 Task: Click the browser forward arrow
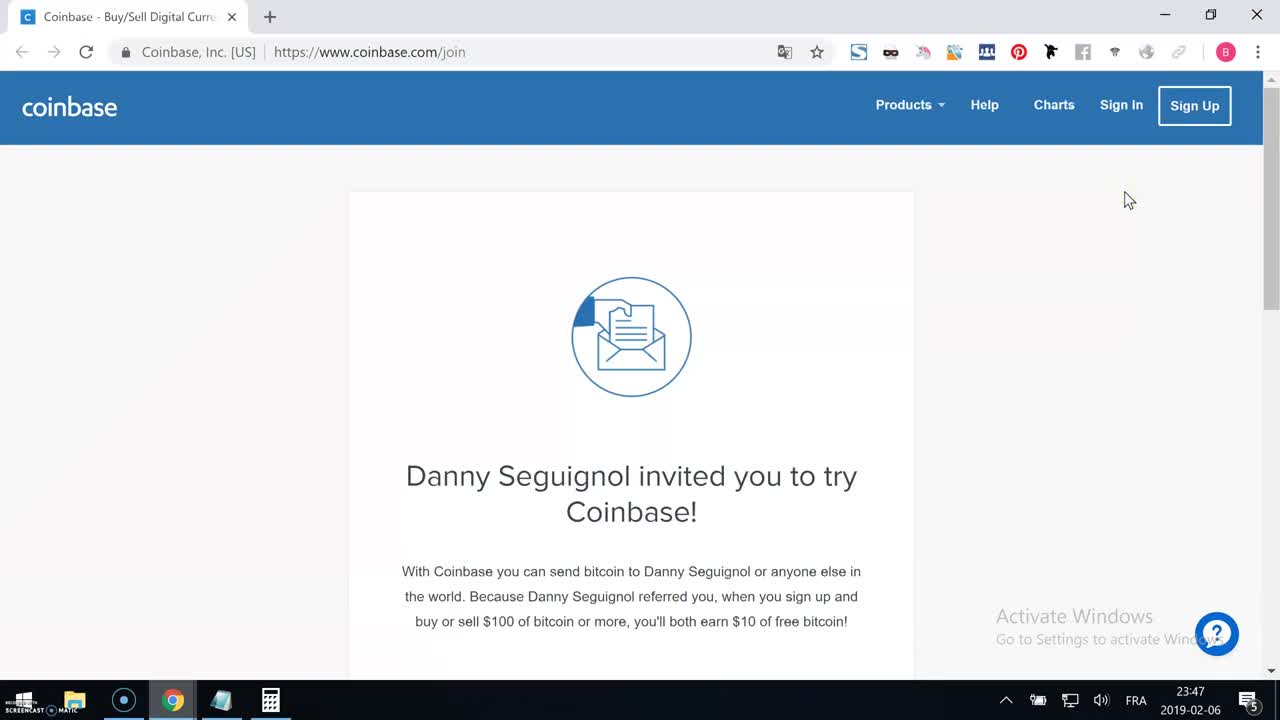click(x=54, y=52)
